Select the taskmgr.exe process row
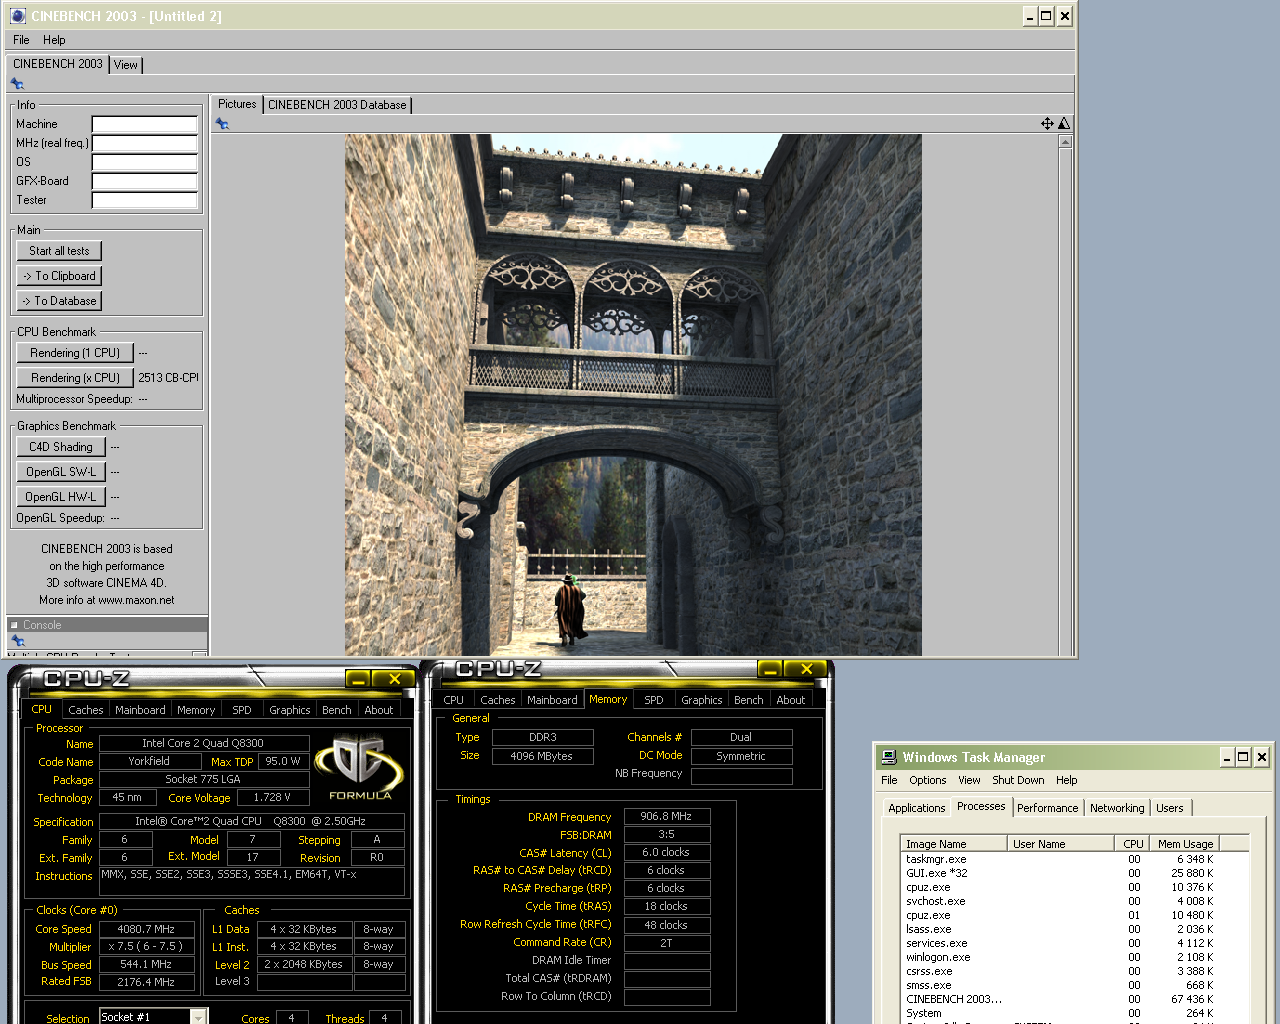This screenshot has width=1280, height=1024. (1059, 859)
